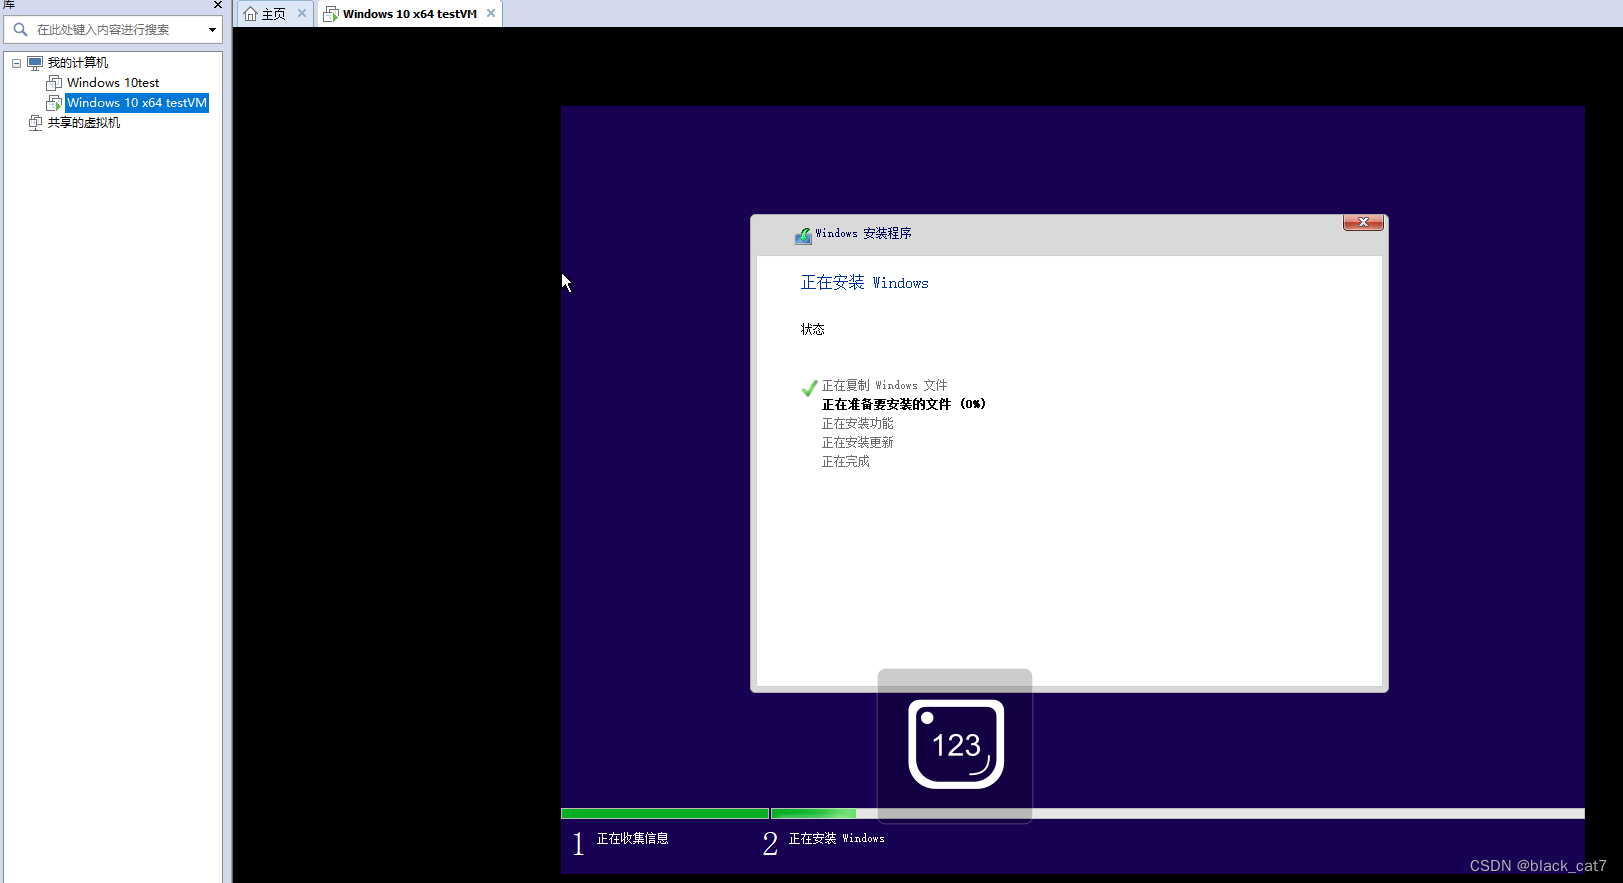Click the '正在准备要安装的文件 (0%)' line
The image size is (1623, 883).
click(x=904, y=404)
